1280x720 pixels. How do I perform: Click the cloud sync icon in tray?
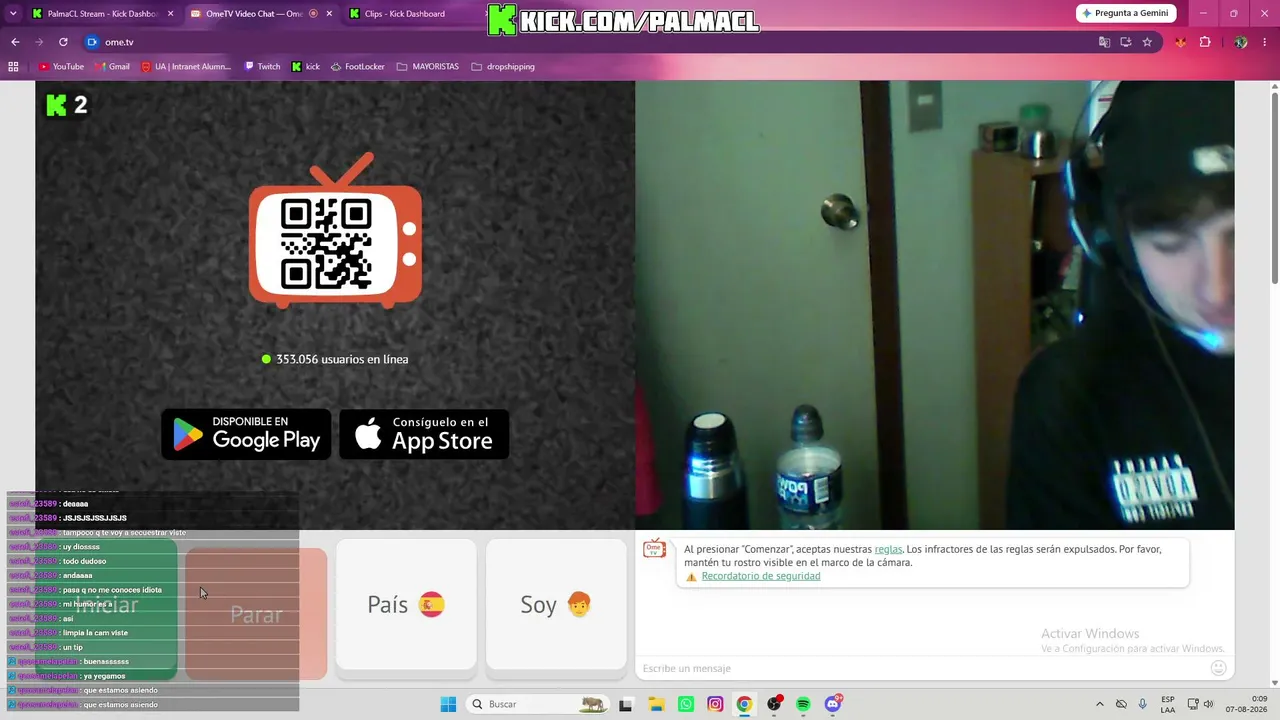pos(1121,704)
